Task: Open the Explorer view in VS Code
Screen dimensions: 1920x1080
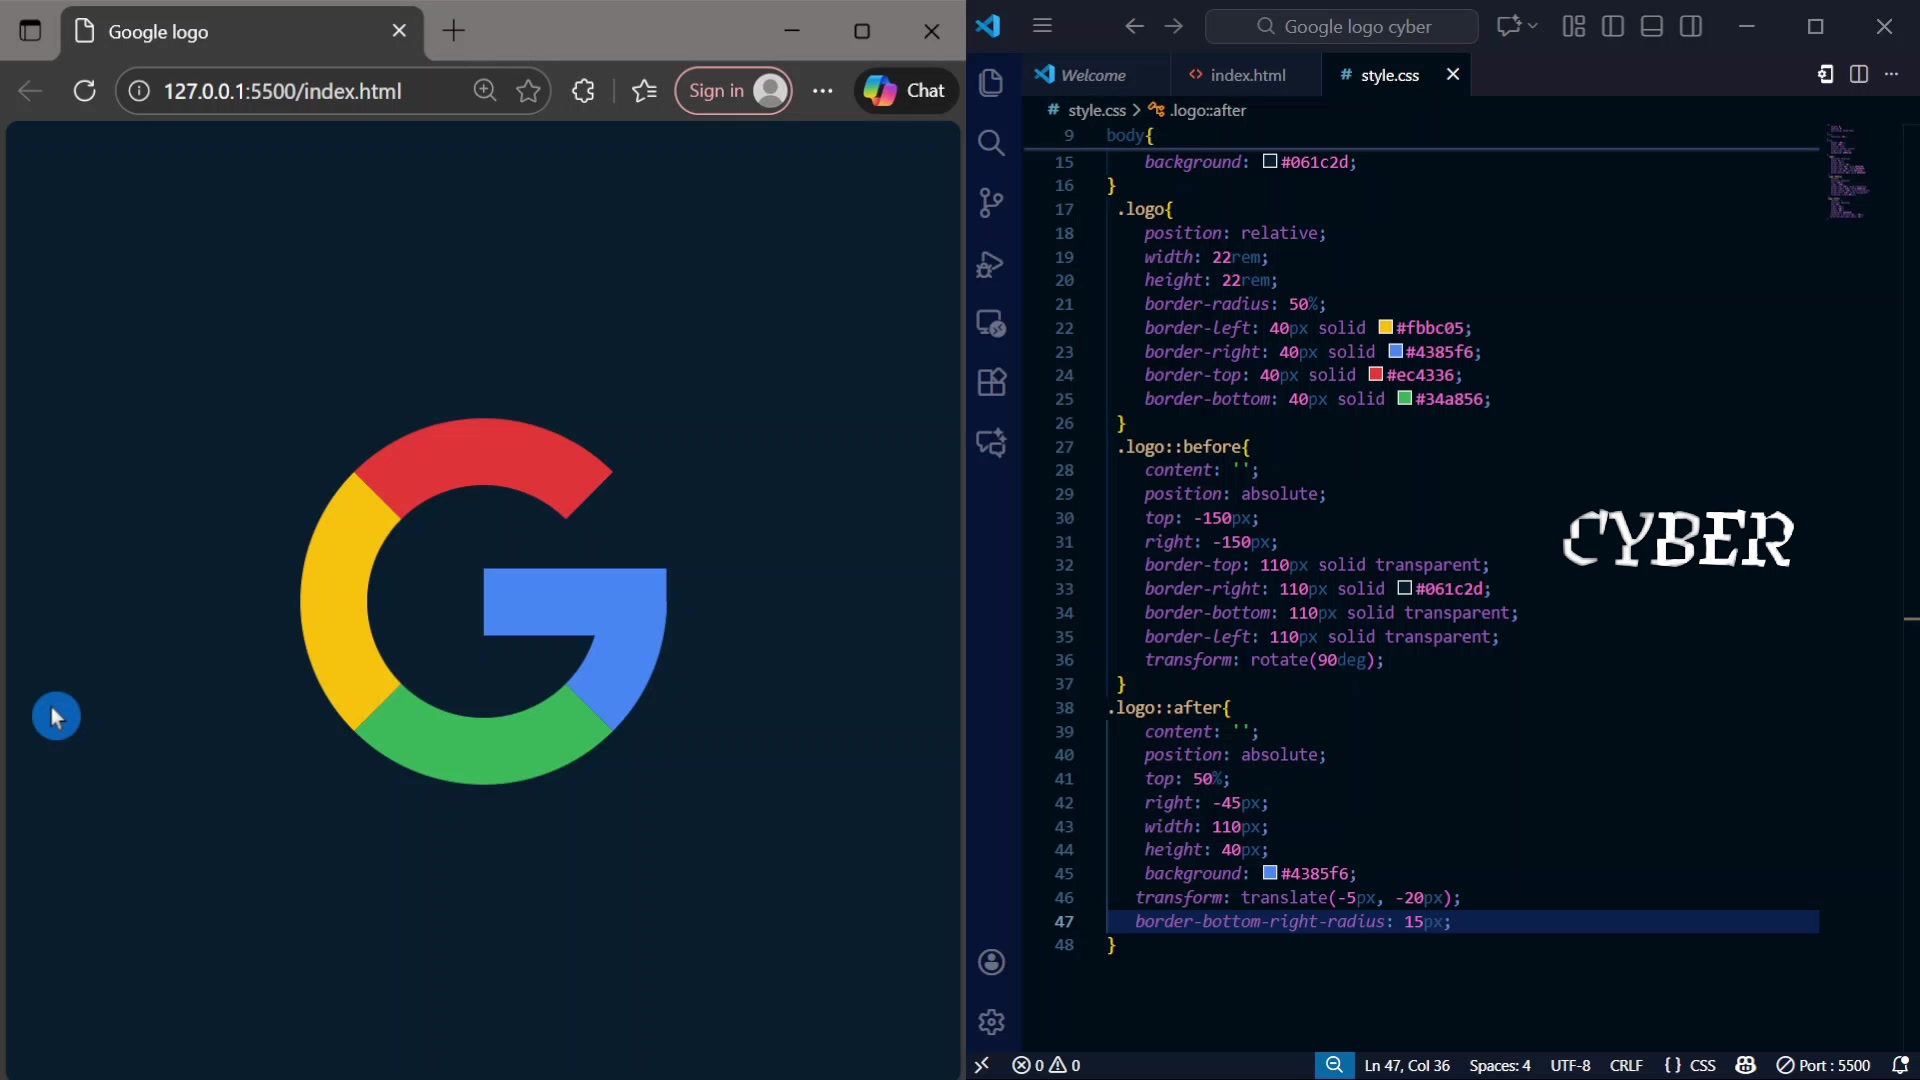Action: coord(991,82)
